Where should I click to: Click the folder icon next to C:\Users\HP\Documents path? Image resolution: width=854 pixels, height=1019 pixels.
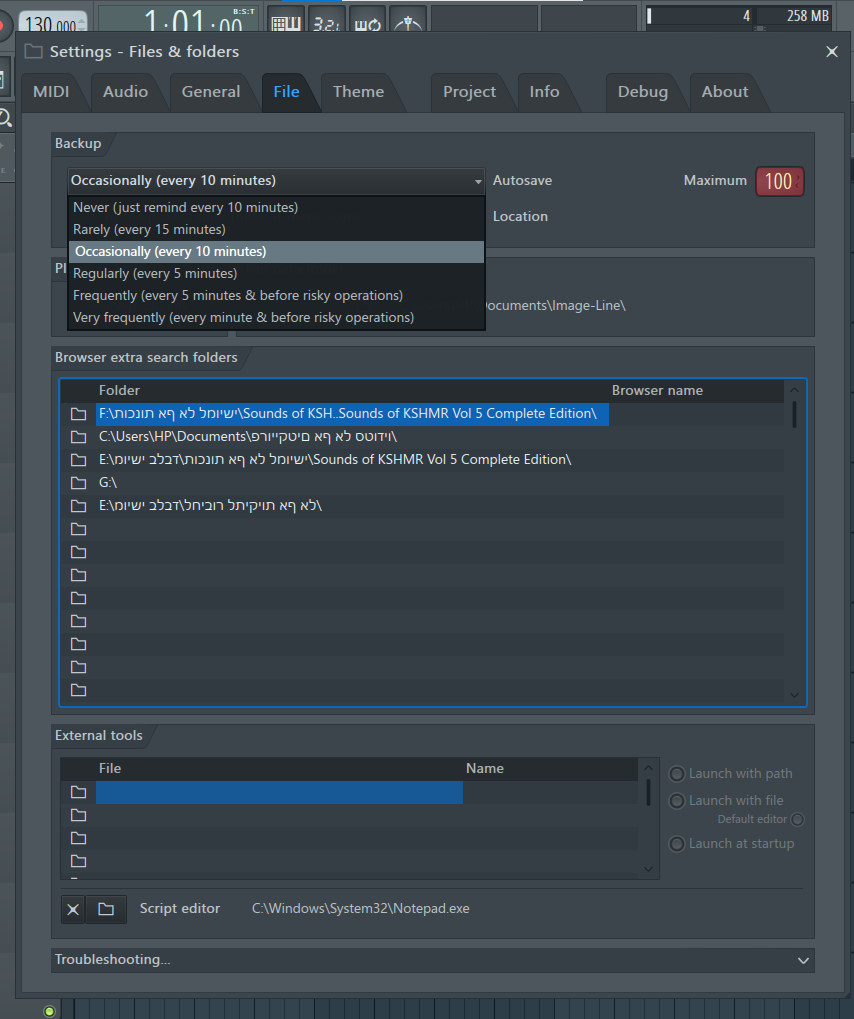click(78, 437)
